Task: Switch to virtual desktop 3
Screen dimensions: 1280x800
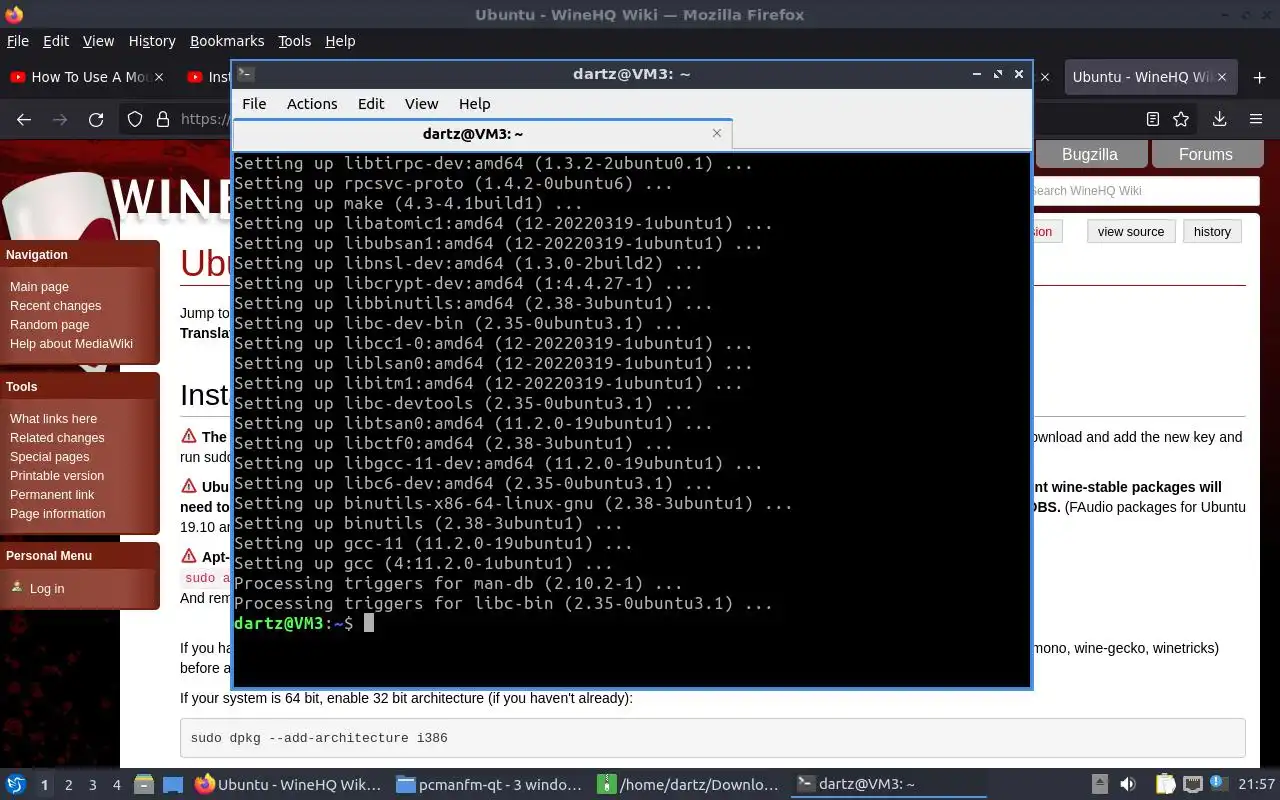Action: point(93,785)
